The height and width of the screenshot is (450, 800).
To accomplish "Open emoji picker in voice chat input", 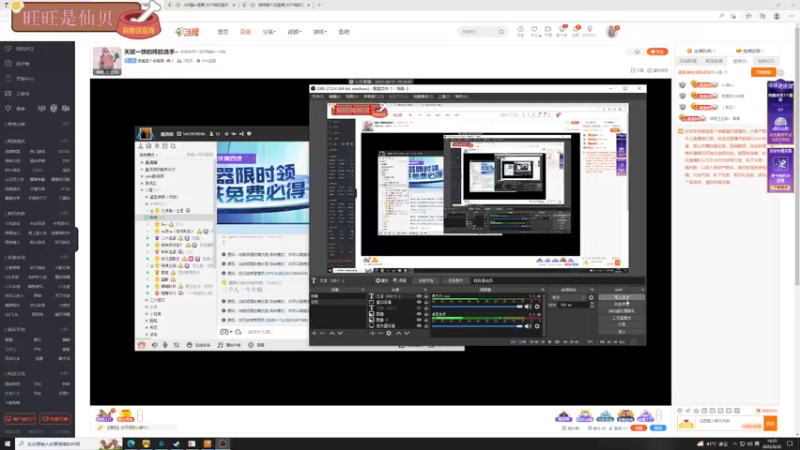I will point(238,332).
